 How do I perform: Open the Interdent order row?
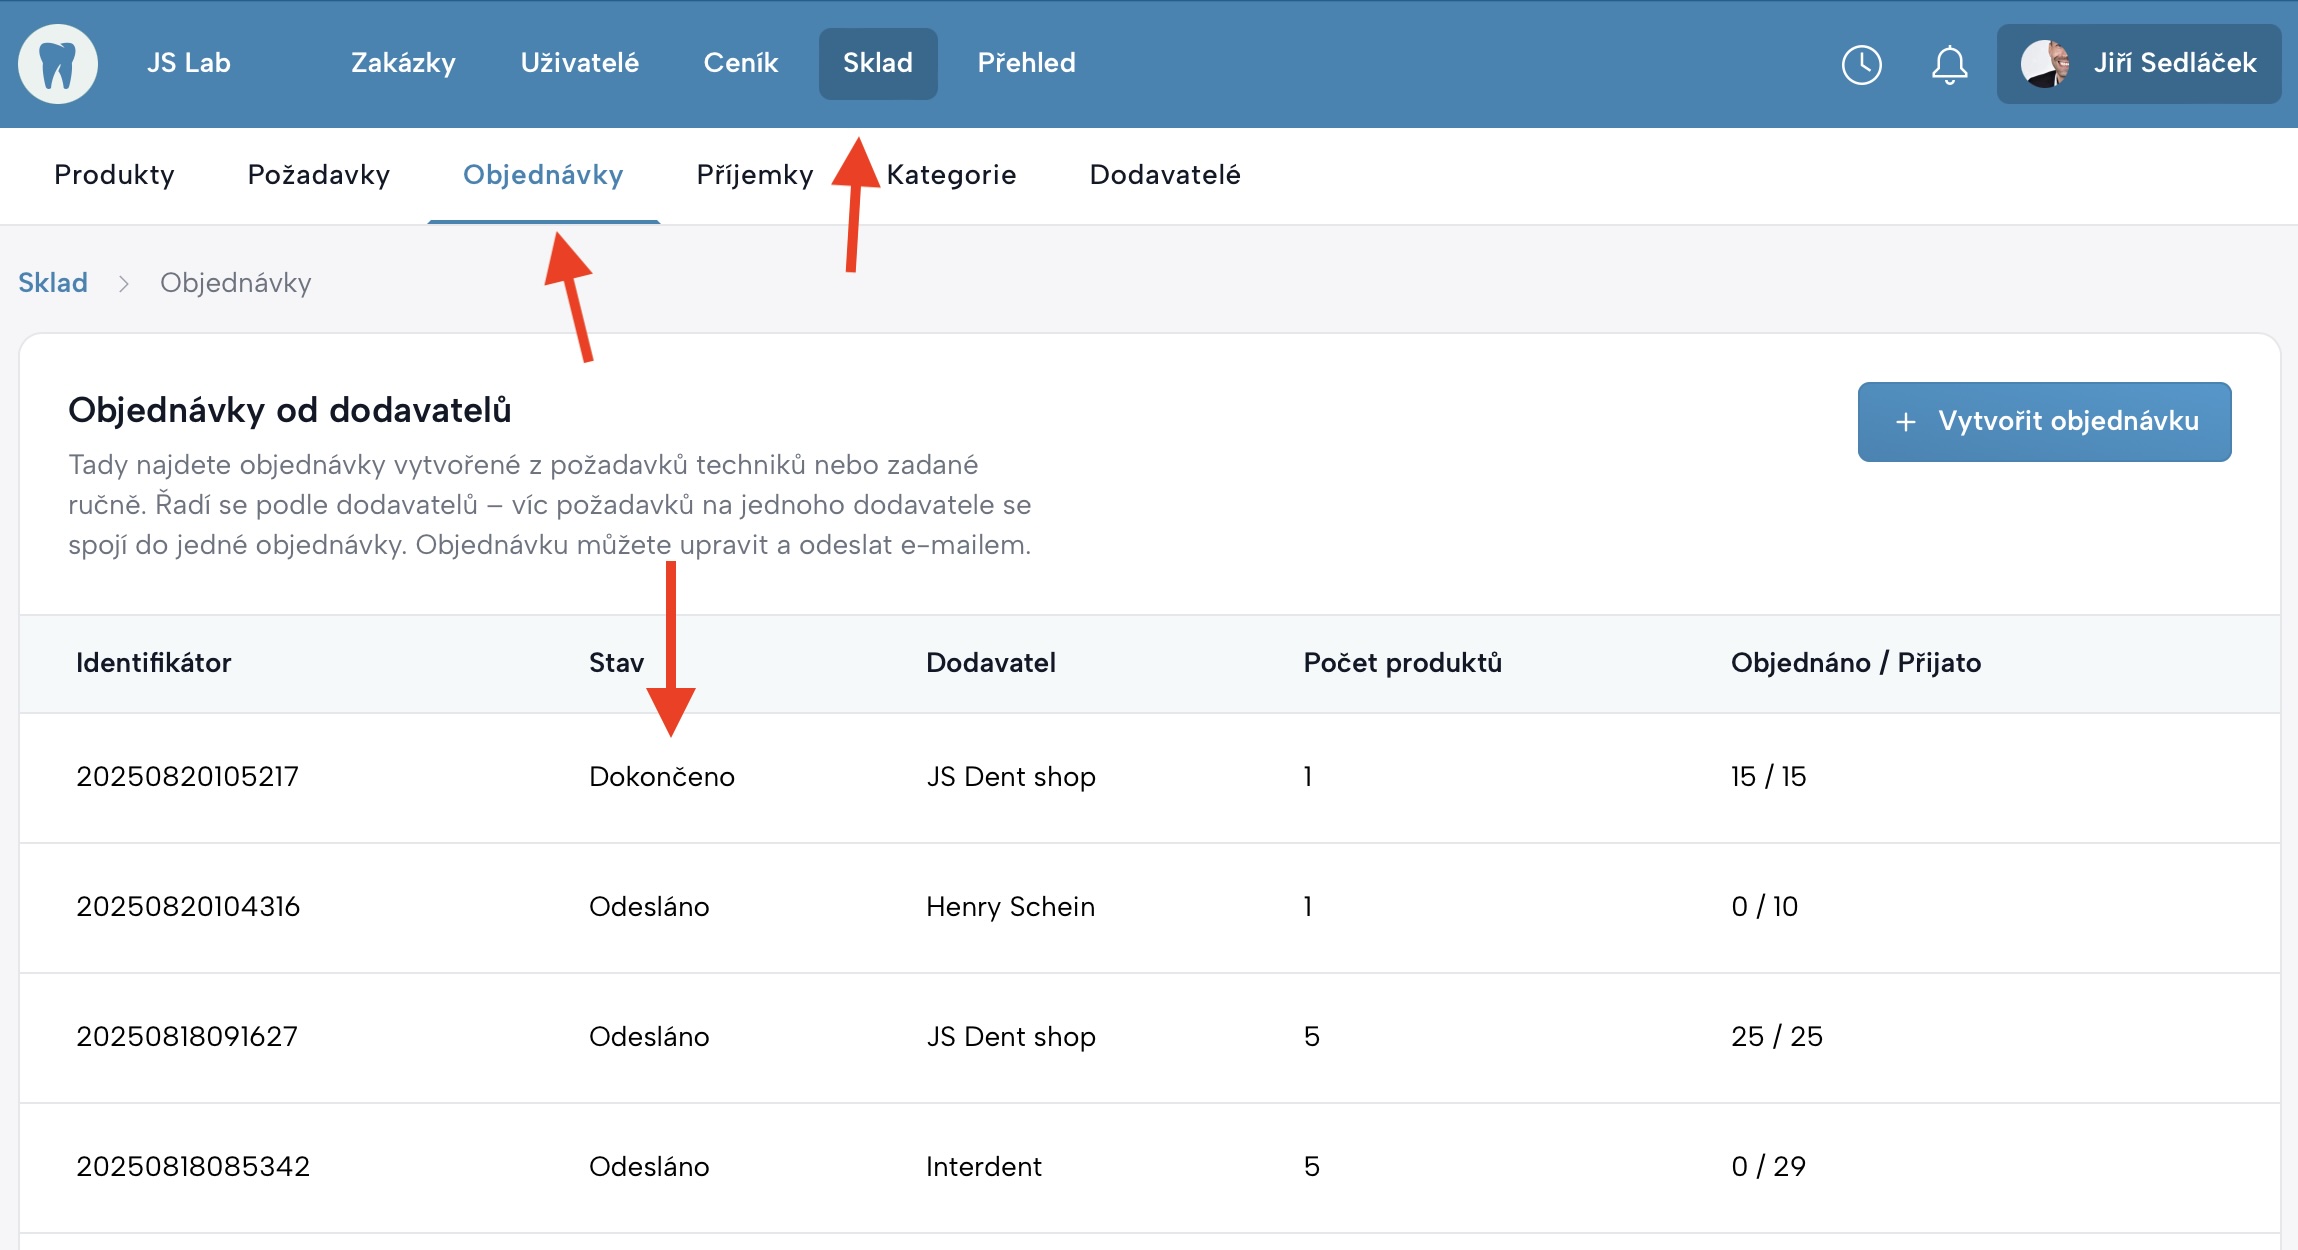coord(983,1167)
